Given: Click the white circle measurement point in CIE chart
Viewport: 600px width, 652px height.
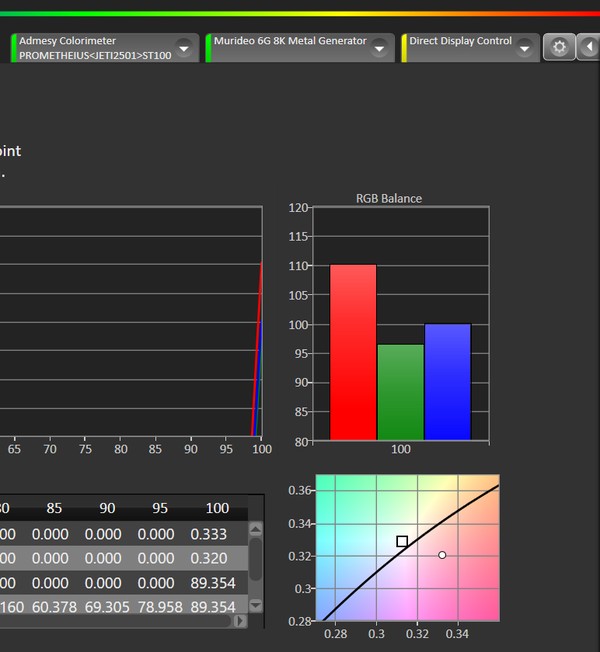Looking at the screenshot, I should pos(442,555).
